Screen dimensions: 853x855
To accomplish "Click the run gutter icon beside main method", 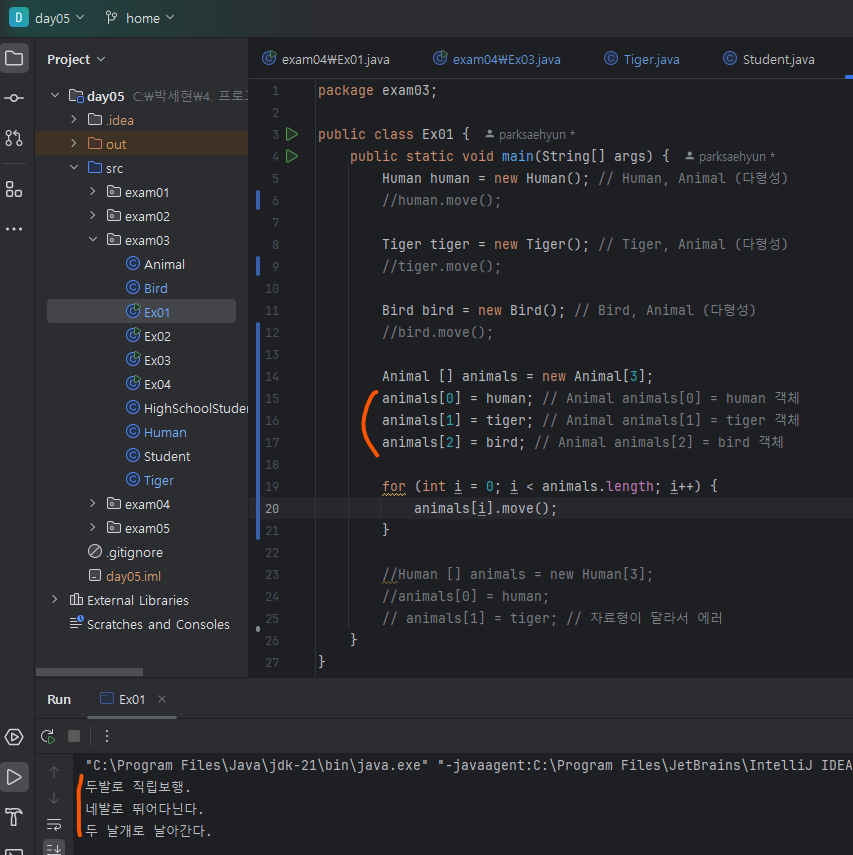I will tap(292, 156).
